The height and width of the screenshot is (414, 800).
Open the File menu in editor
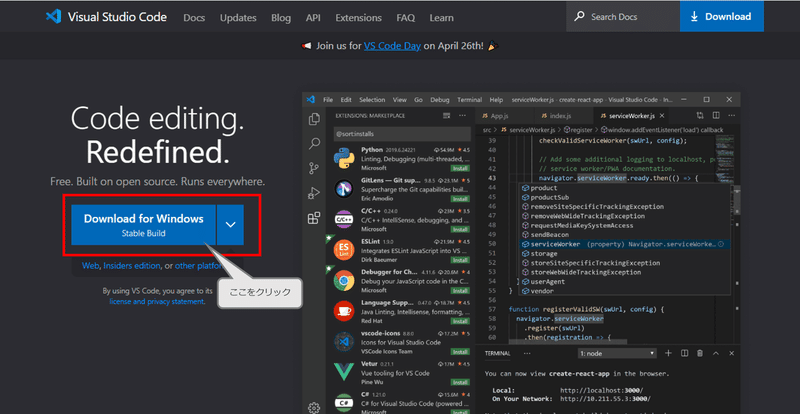(x=328, y=100)
